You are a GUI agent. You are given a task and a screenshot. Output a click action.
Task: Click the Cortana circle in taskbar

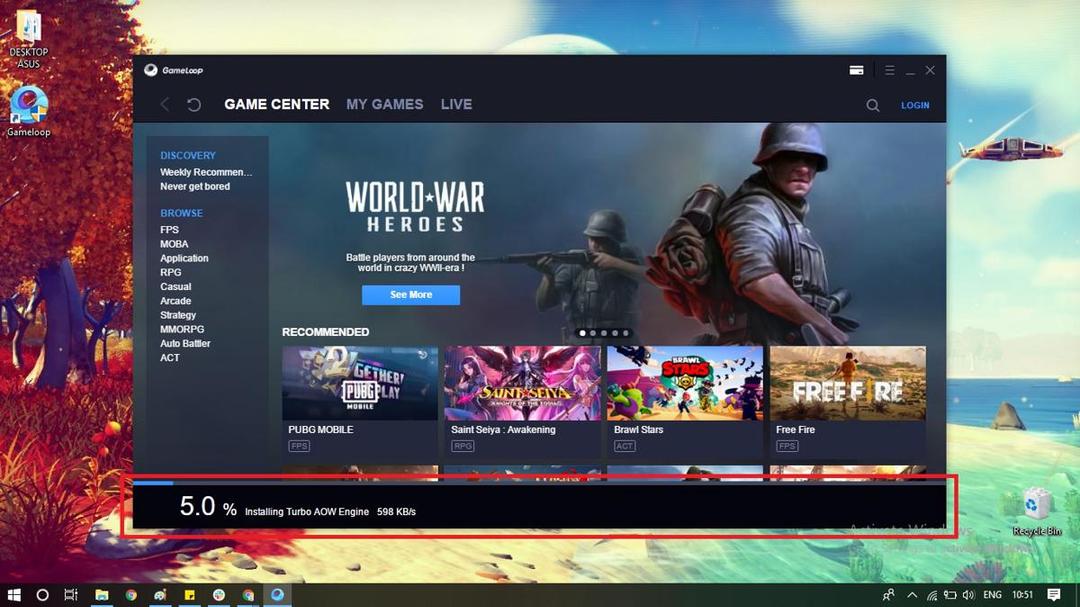[x=42, y=595]
